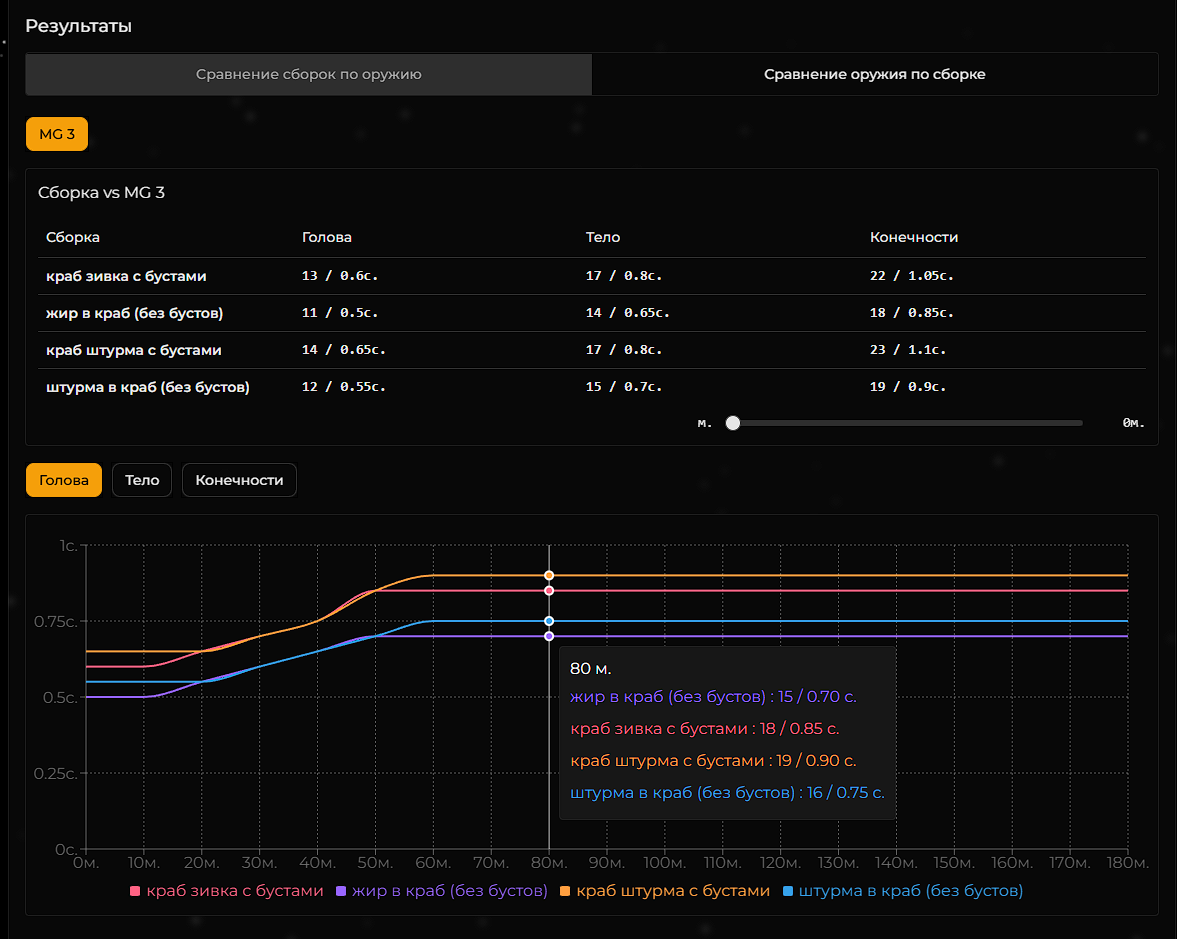
Task: Click the orange data point at 80m
Action: [549, 575]
